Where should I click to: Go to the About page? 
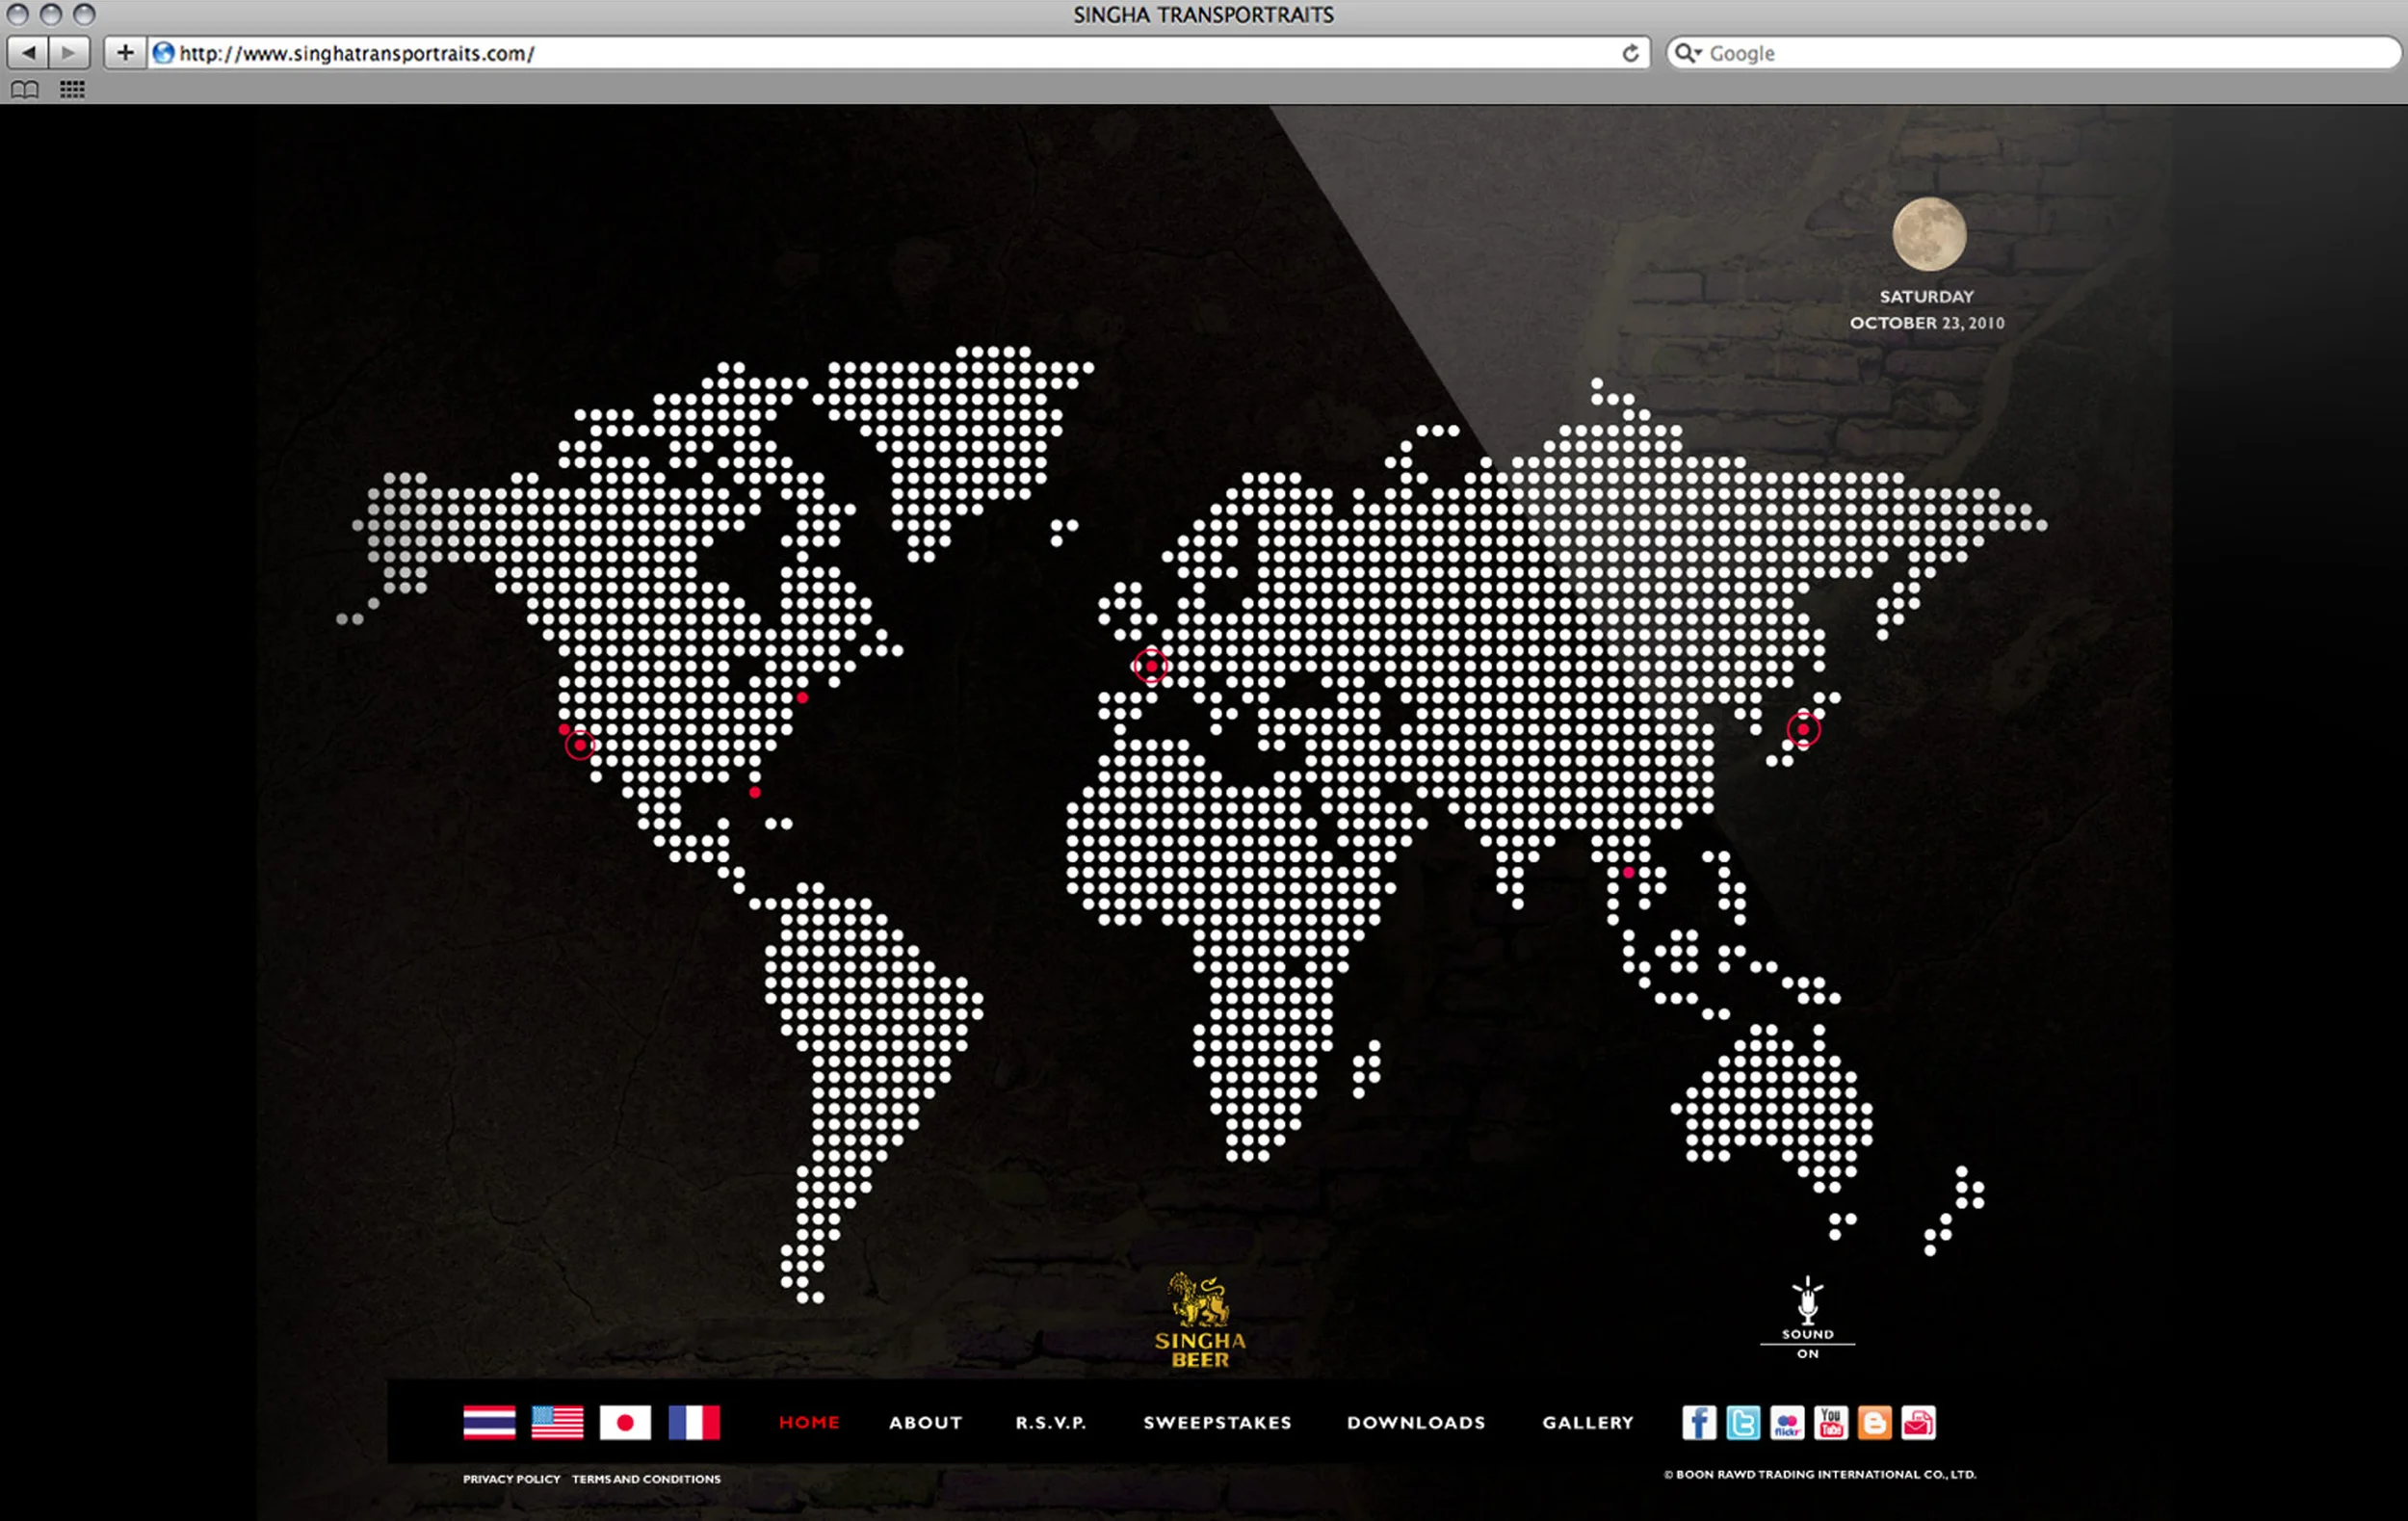(925, 1422)
